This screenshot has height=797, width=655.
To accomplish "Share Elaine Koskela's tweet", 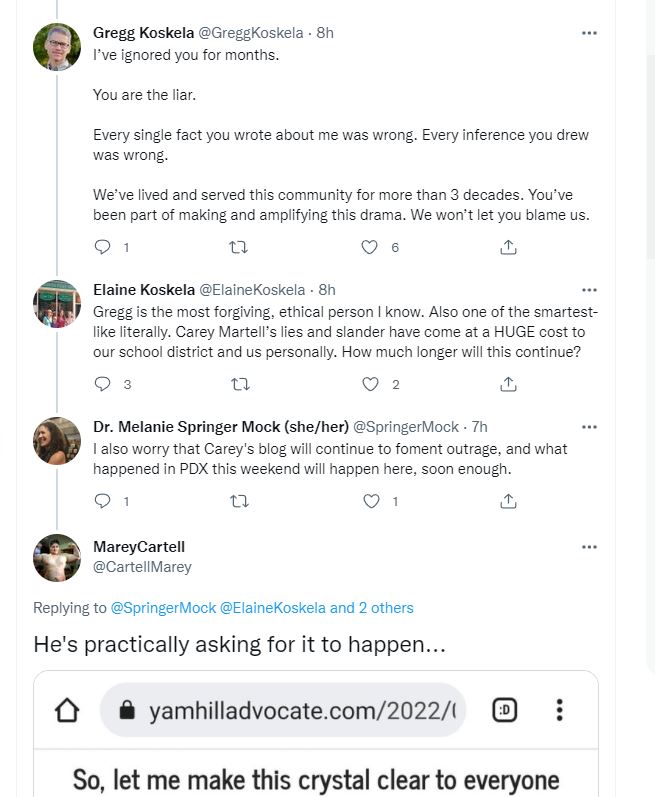I will click(x=508, y=384).
